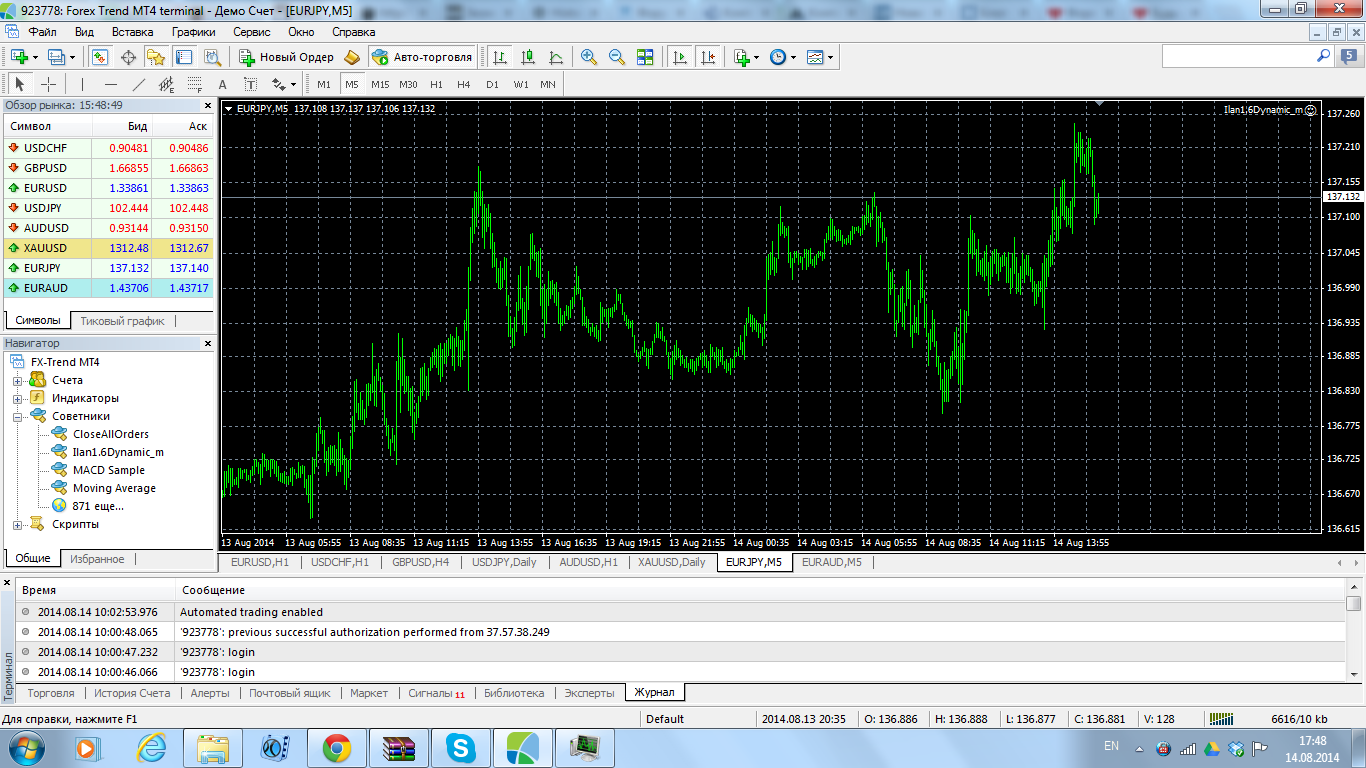Select the crosshair tool

(48, 84)
